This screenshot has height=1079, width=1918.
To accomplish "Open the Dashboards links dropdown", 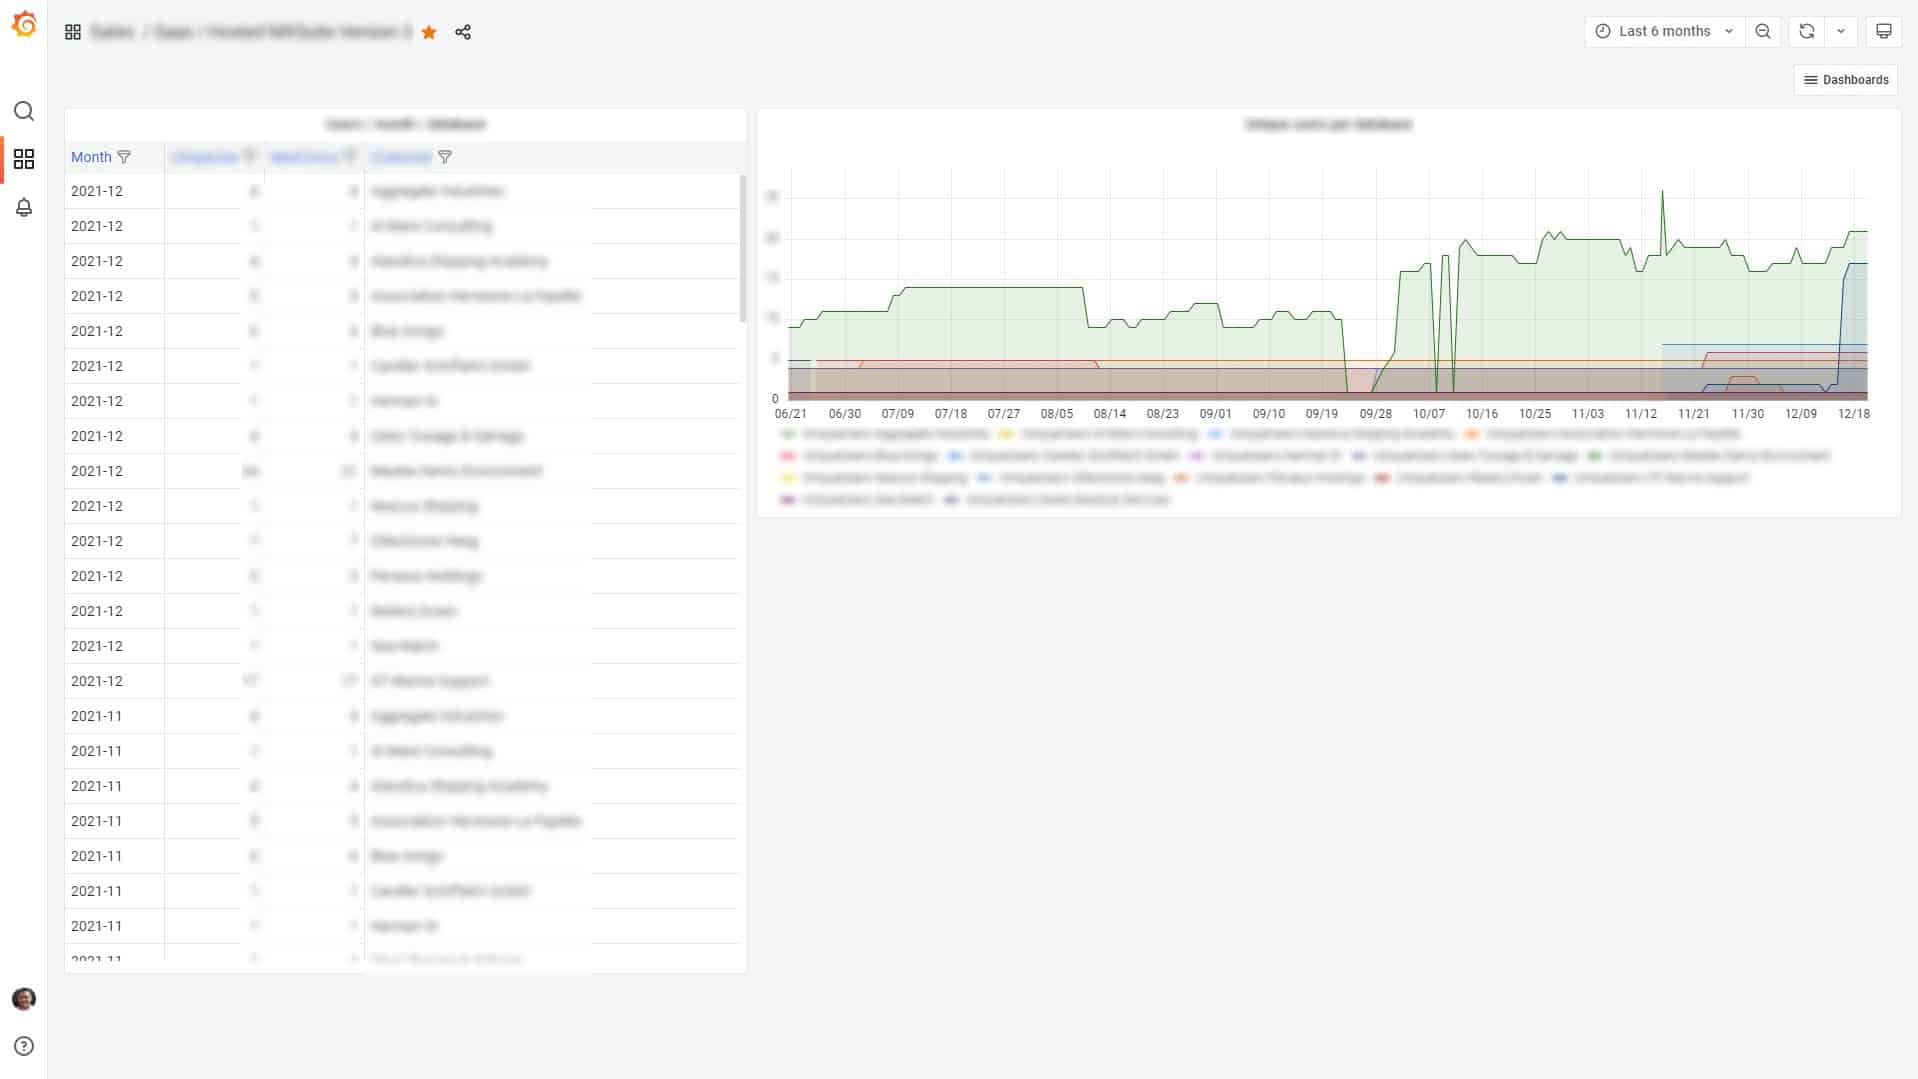I will 1845,80.
